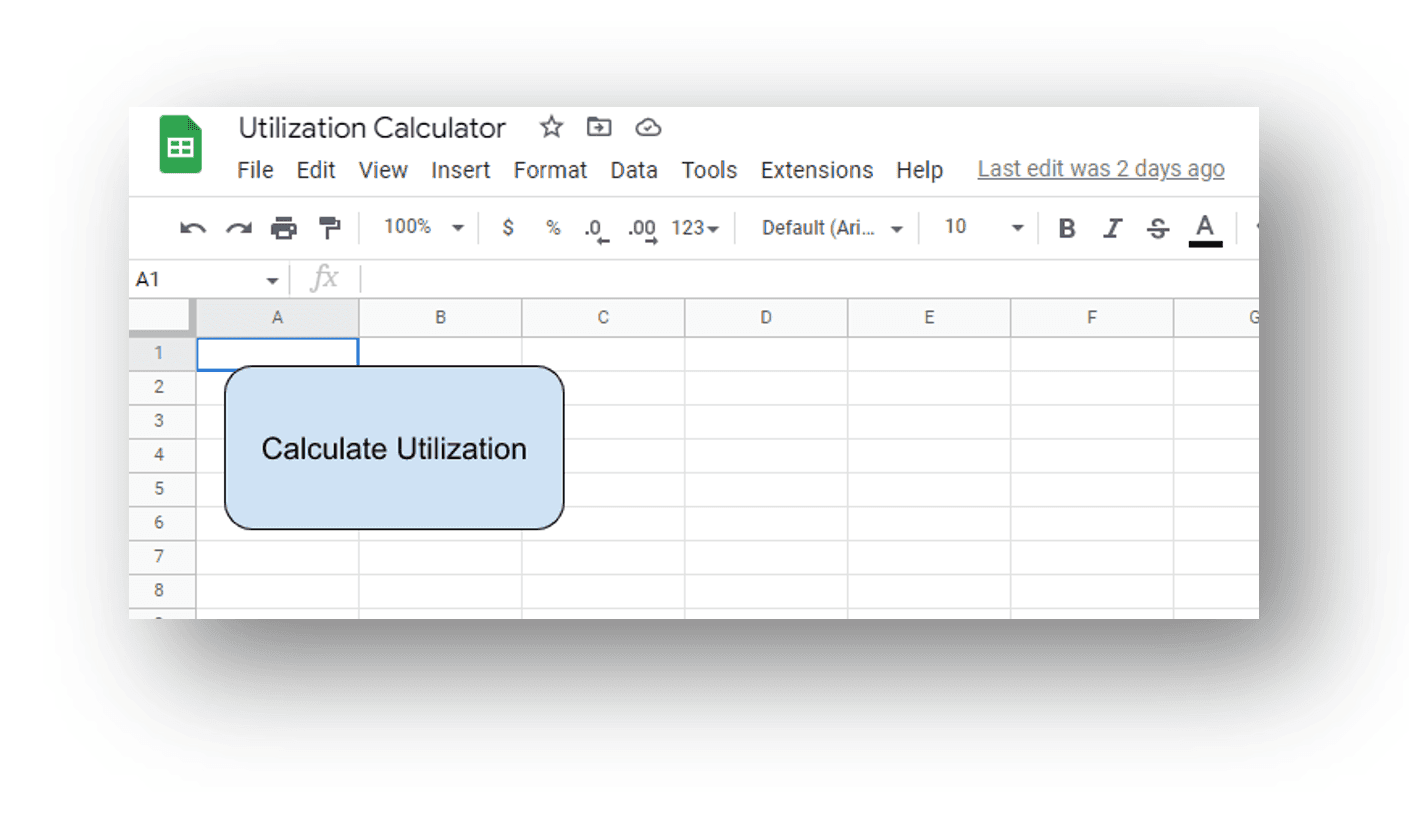
Task: Expand the Name box dropdown arrow
Action: (x=272, y=281)
